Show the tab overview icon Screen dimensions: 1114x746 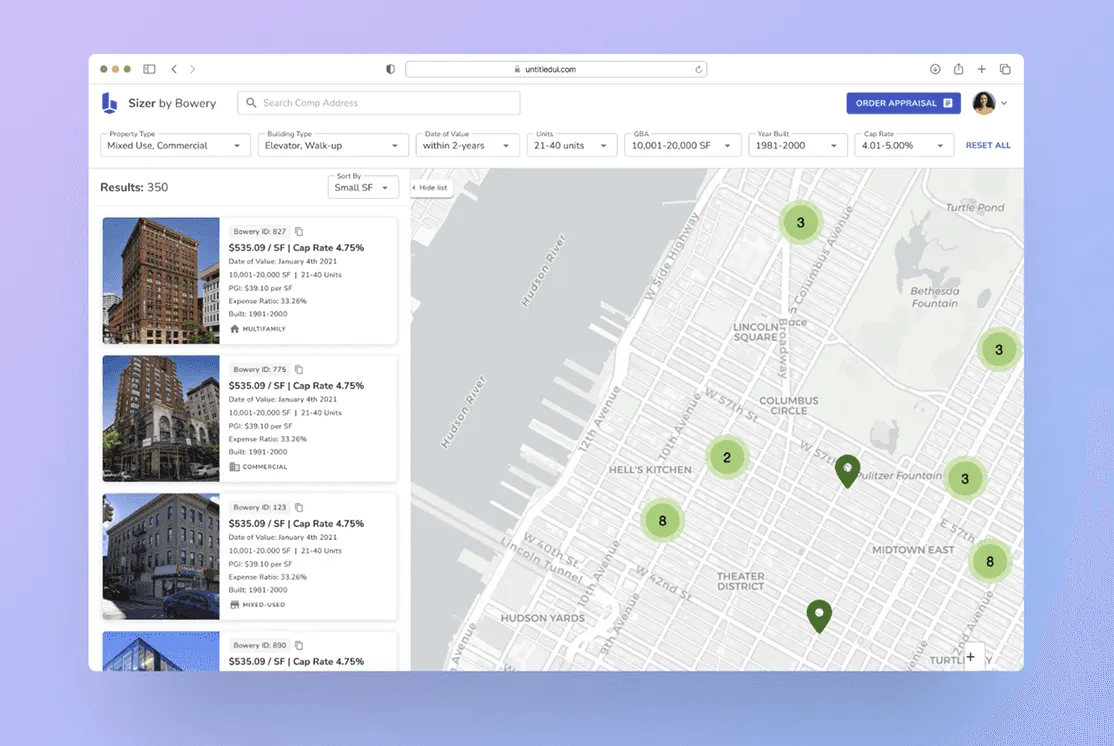pyautogui.click(x=1005, y=69)
